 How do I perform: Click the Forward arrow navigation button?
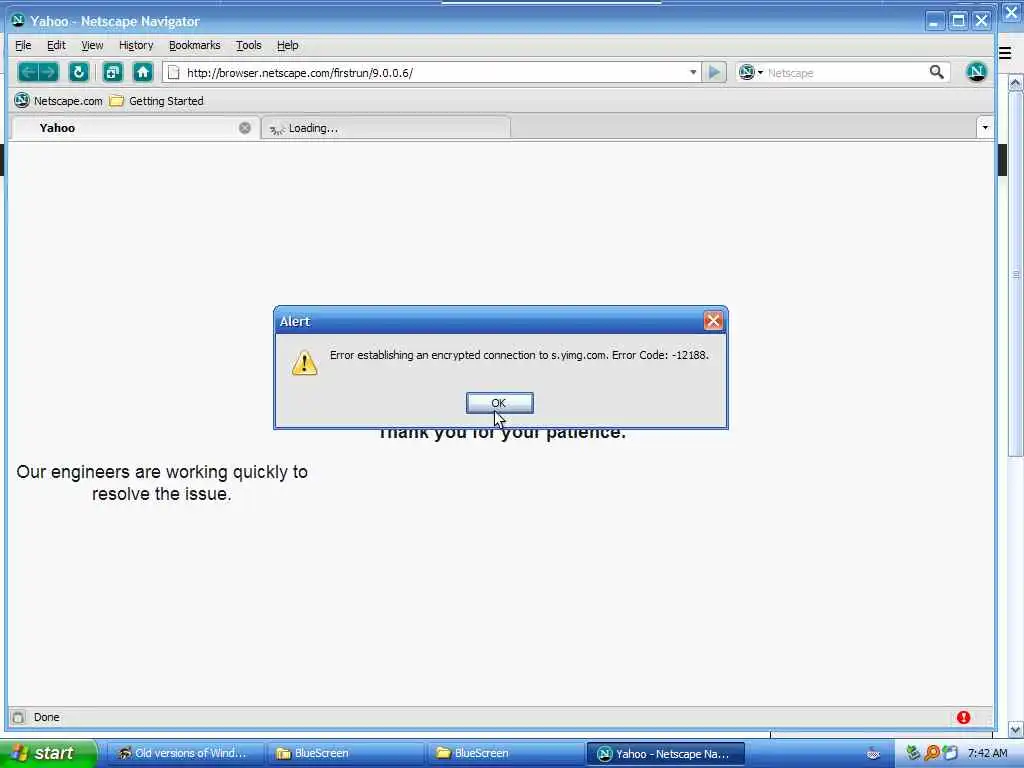coord(49,72)
